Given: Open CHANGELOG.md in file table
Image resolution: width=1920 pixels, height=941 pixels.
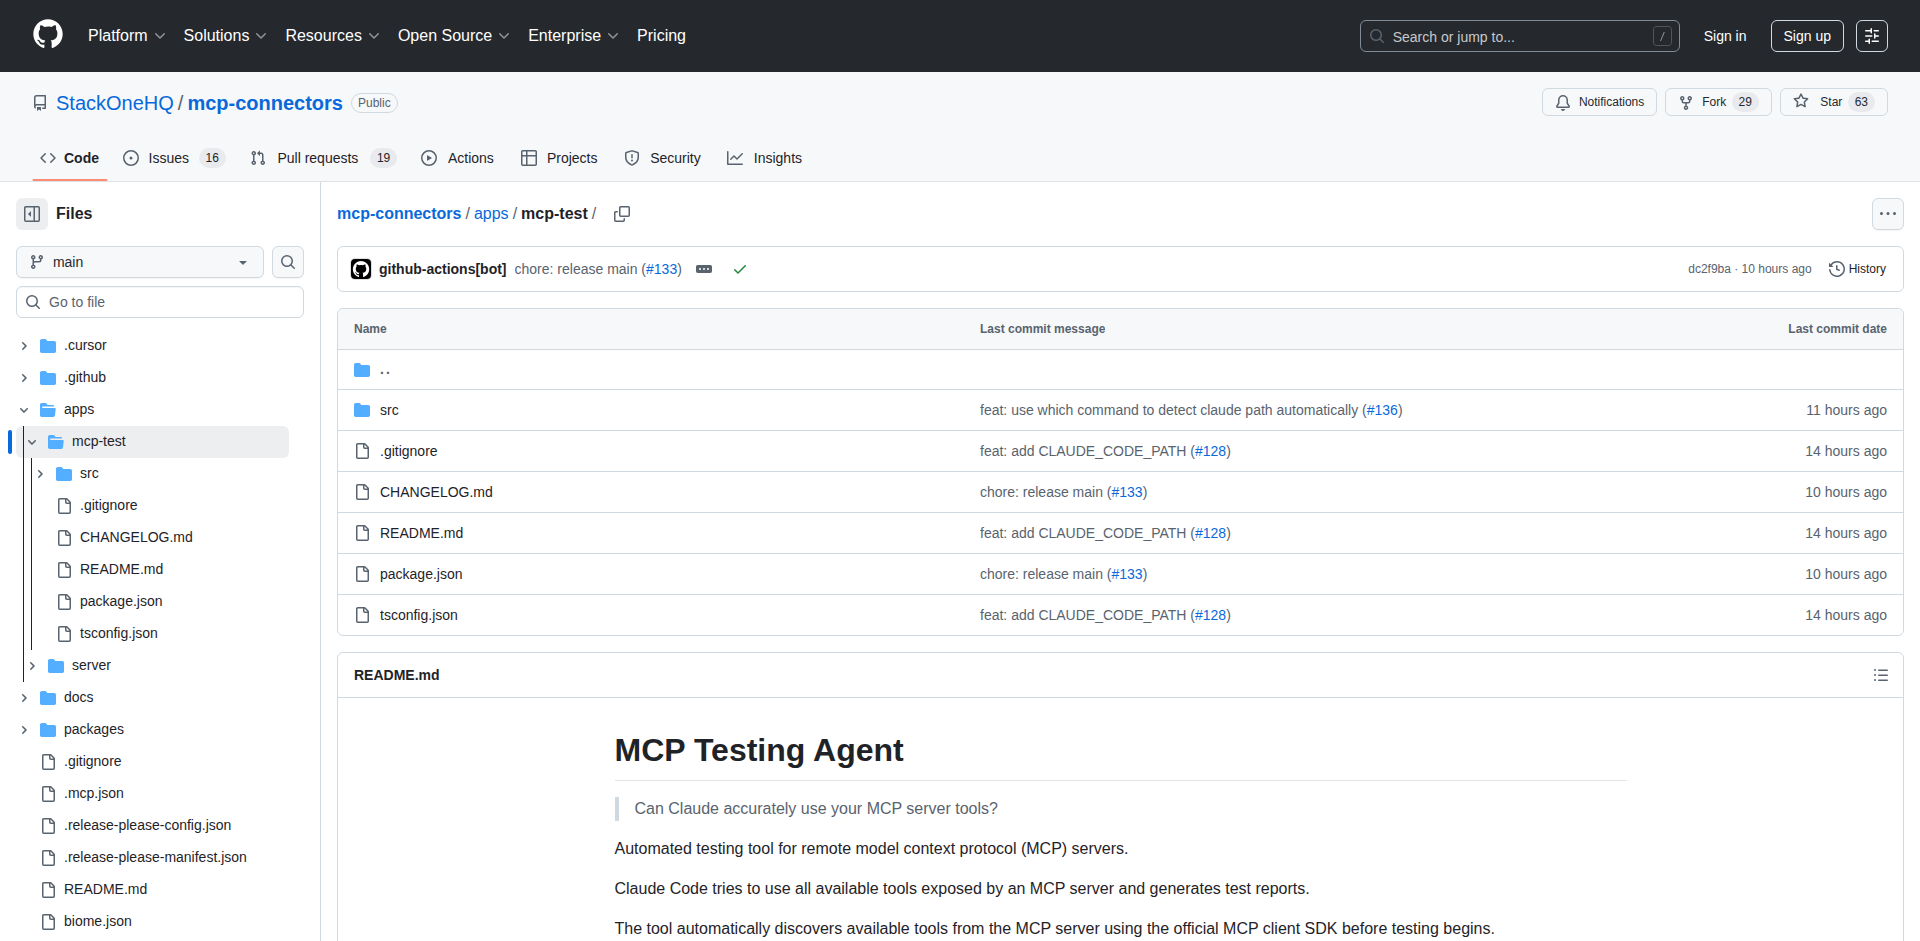Looking at the screenshot, I should [x=436, y=492].
